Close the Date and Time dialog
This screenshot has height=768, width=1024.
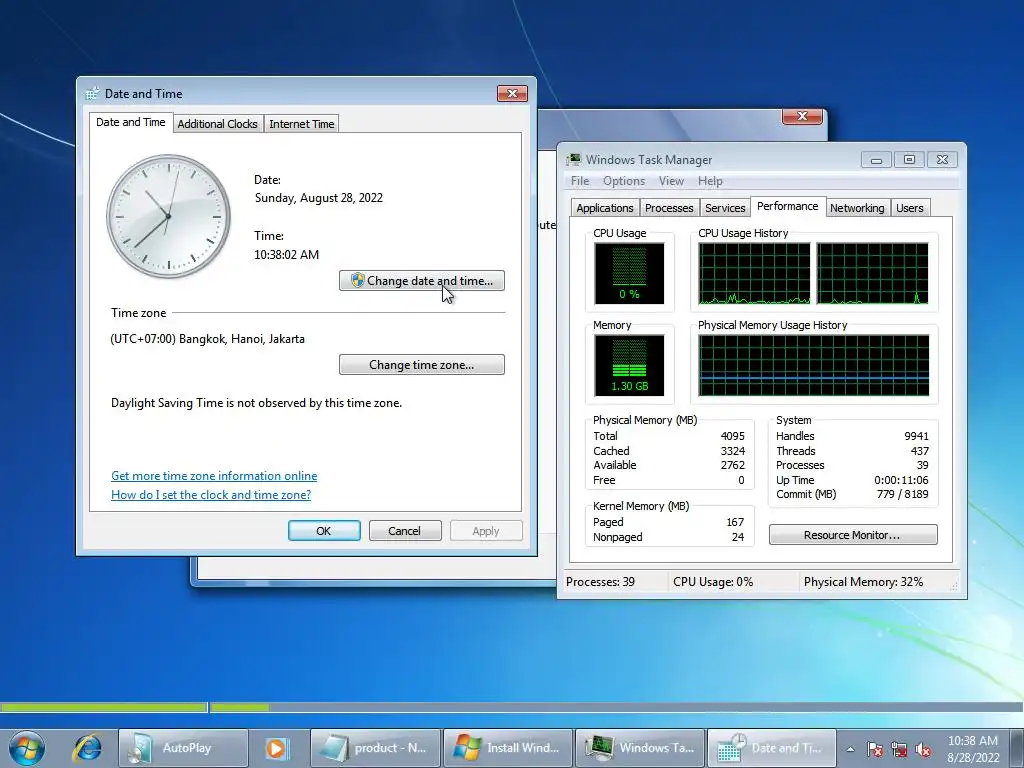tap(513, 93)
